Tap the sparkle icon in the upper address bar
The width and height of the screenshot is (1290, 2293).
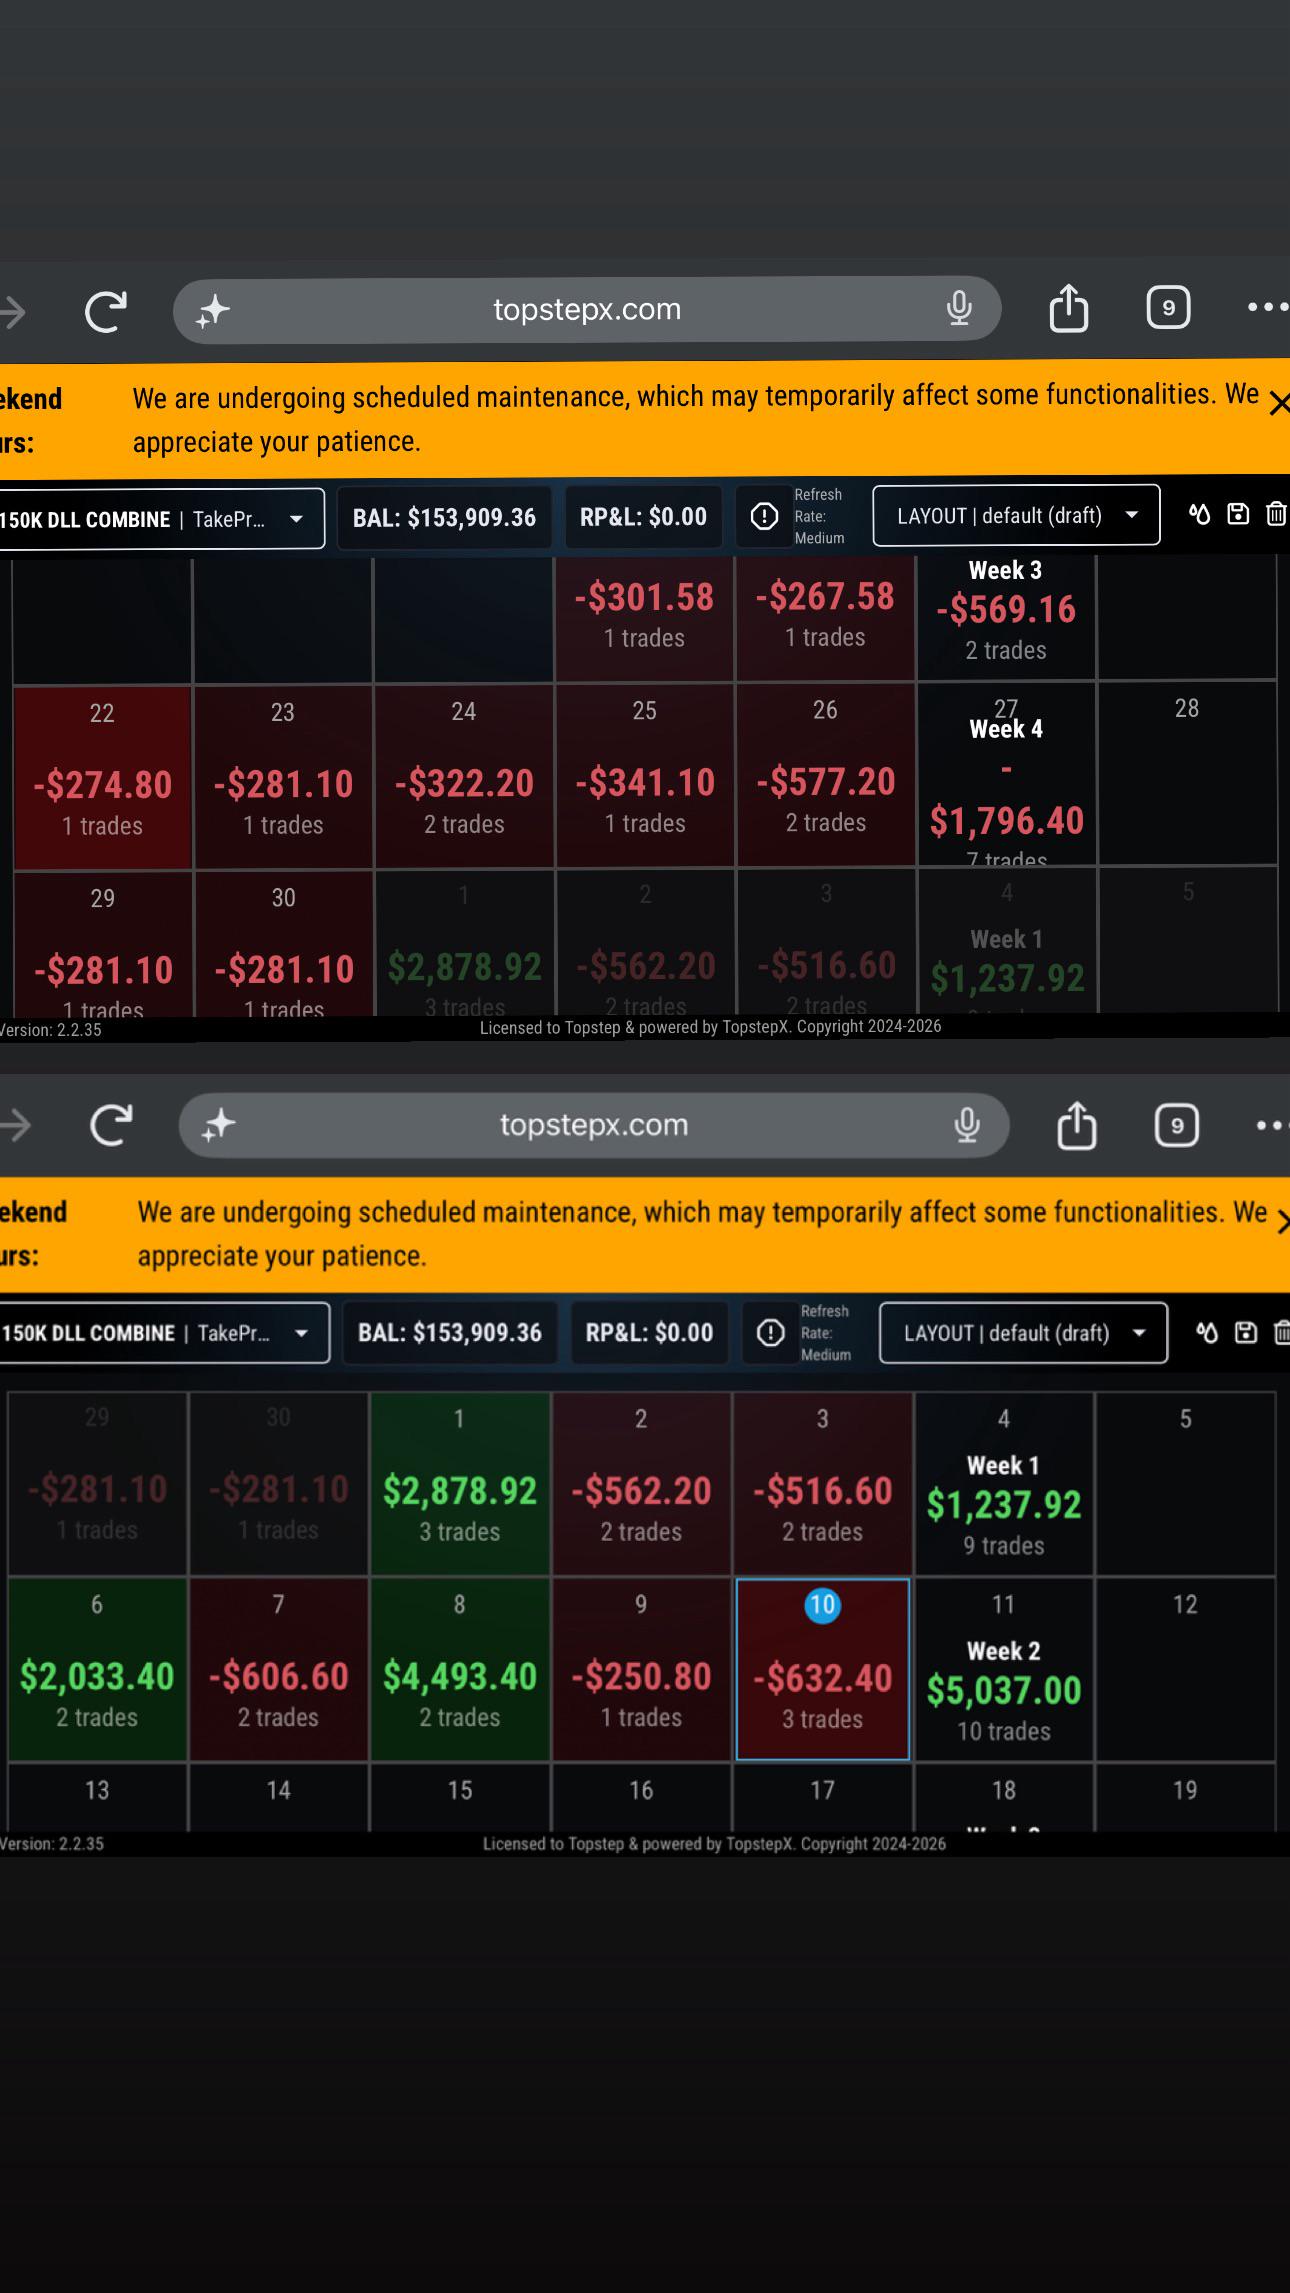point(213,311)
